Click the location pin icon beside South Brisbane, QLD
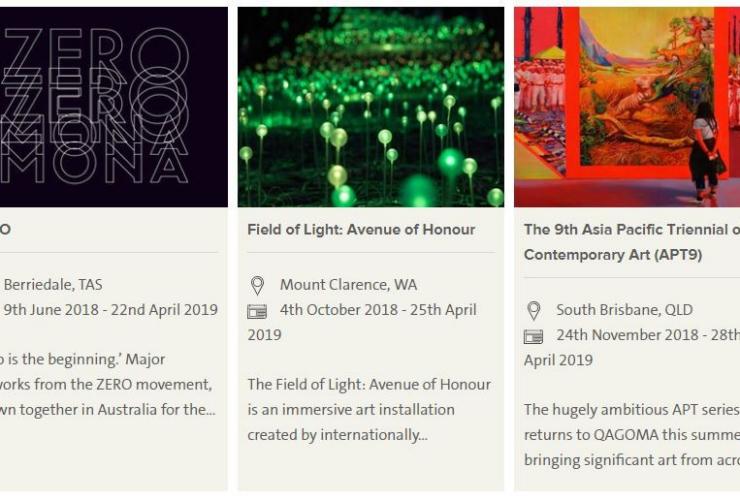This screenshot has height=500, width=740. point(534,311)
